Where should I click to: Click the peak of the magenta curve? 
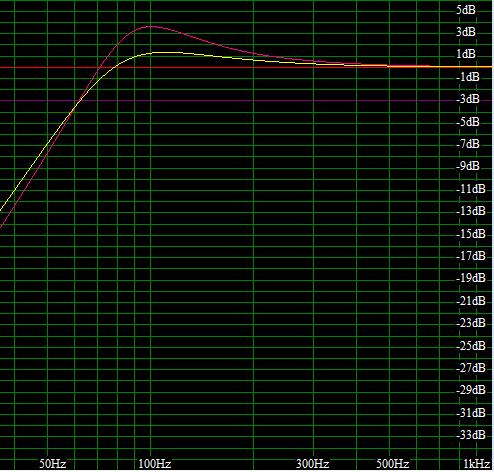[x=151, y=26]
